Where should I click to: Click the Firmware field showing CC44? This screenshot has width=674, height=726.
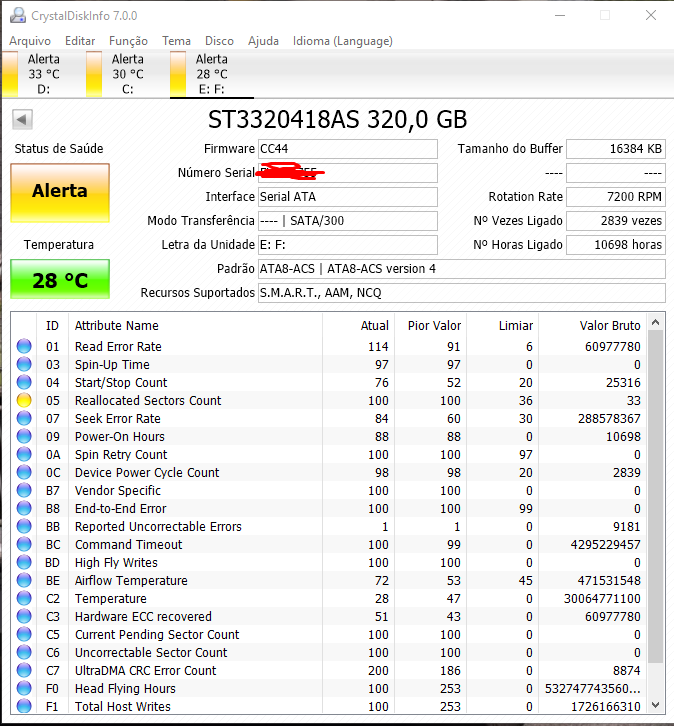(347, 149)
